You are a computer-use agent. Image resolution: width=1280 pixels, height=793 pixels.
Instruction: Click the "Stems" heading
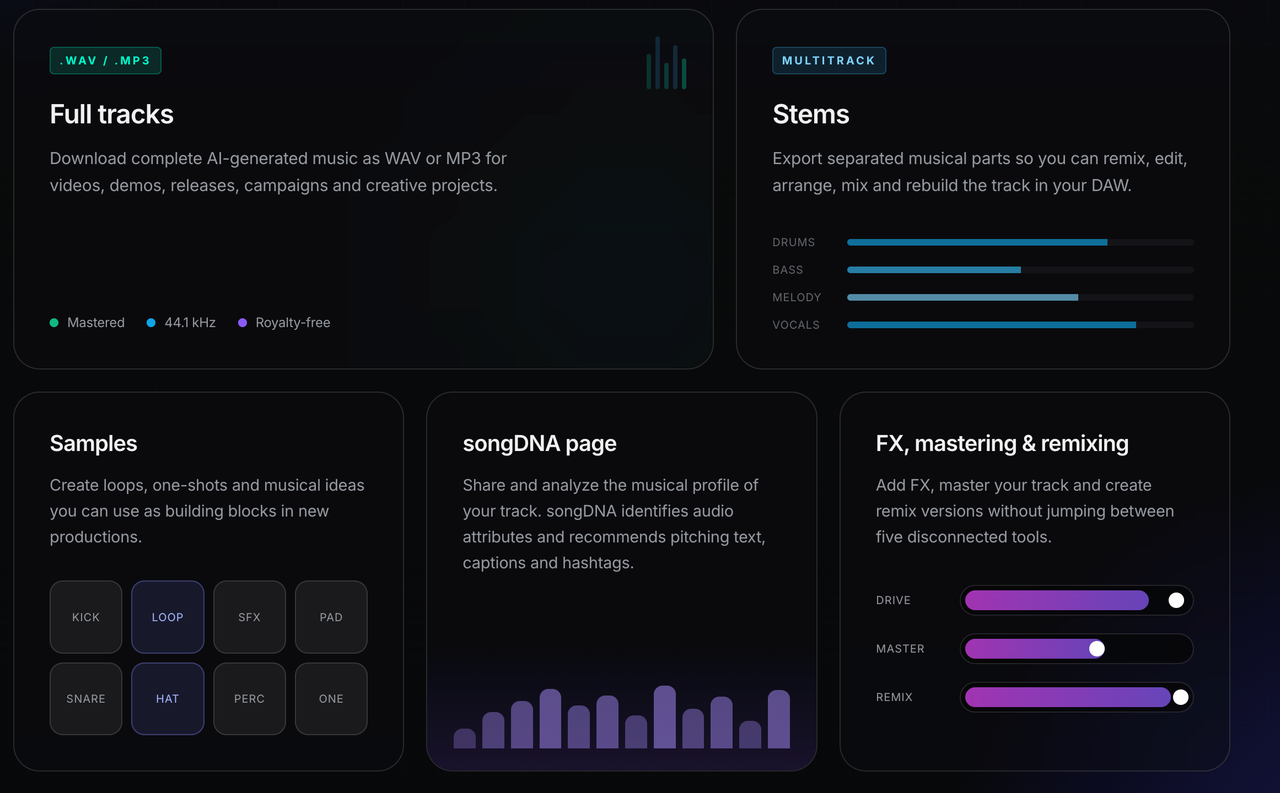click(x=811, y=114)
